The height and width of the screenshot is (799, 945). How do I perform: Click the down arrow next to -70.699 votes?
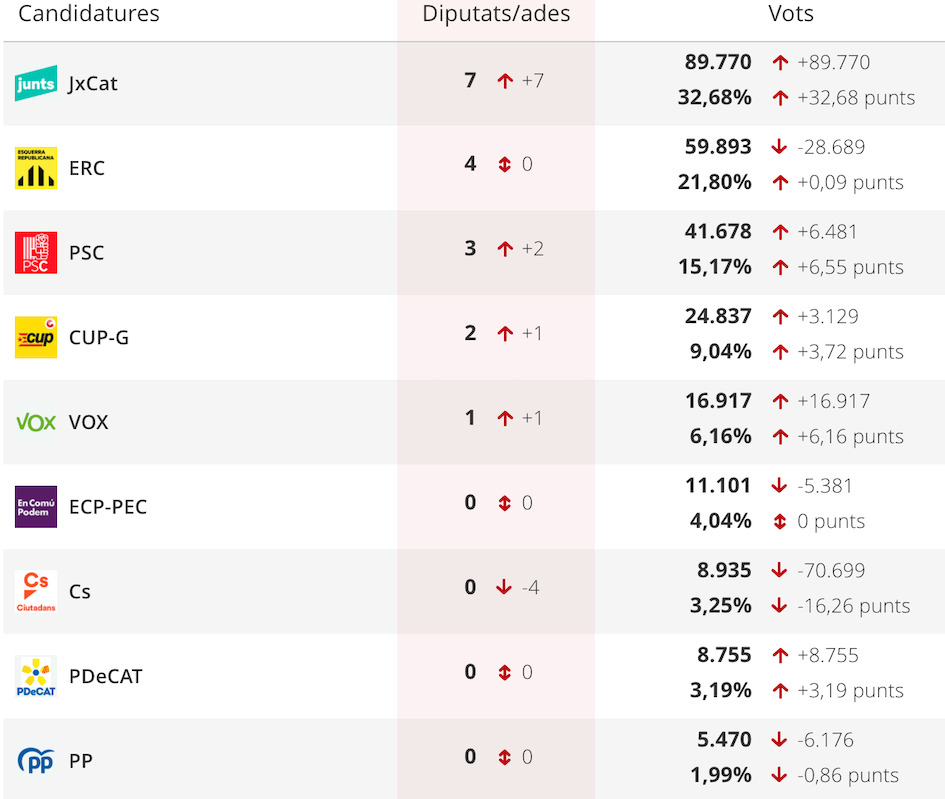[779, 570]
